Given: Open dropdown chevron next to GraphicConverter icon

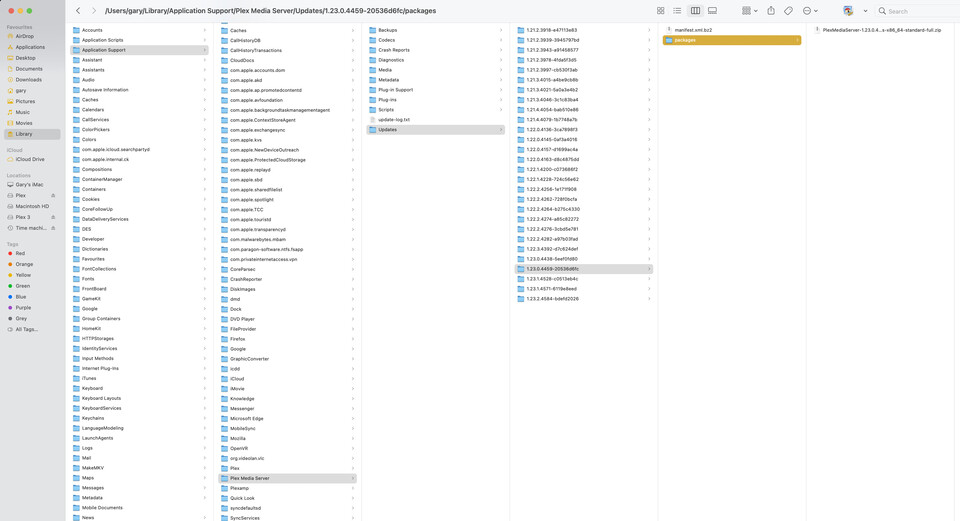Looking at the screenshot, I should tap(865, 11).
